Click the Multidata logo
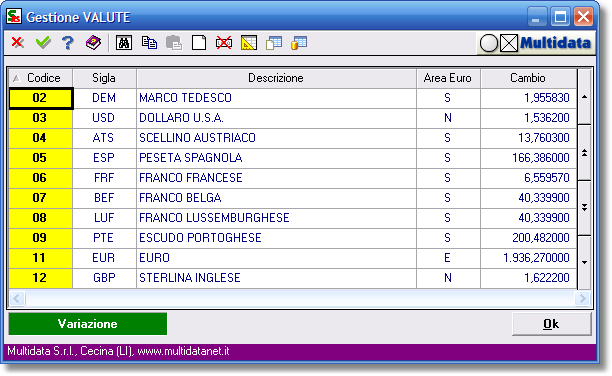Viewport: 612px width, 376px height. (x=555, y=43)
